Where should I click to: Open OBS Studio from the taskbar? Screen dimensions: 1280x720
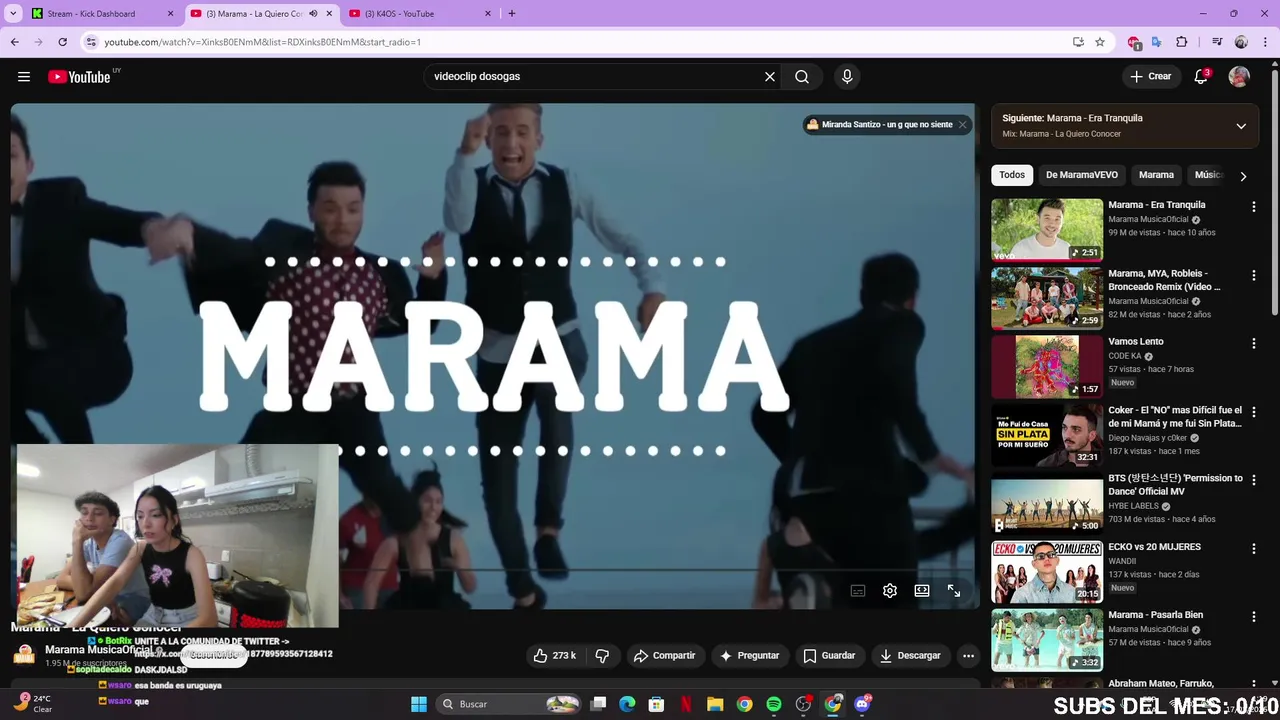pyautogui.click(x=803, y=704)
